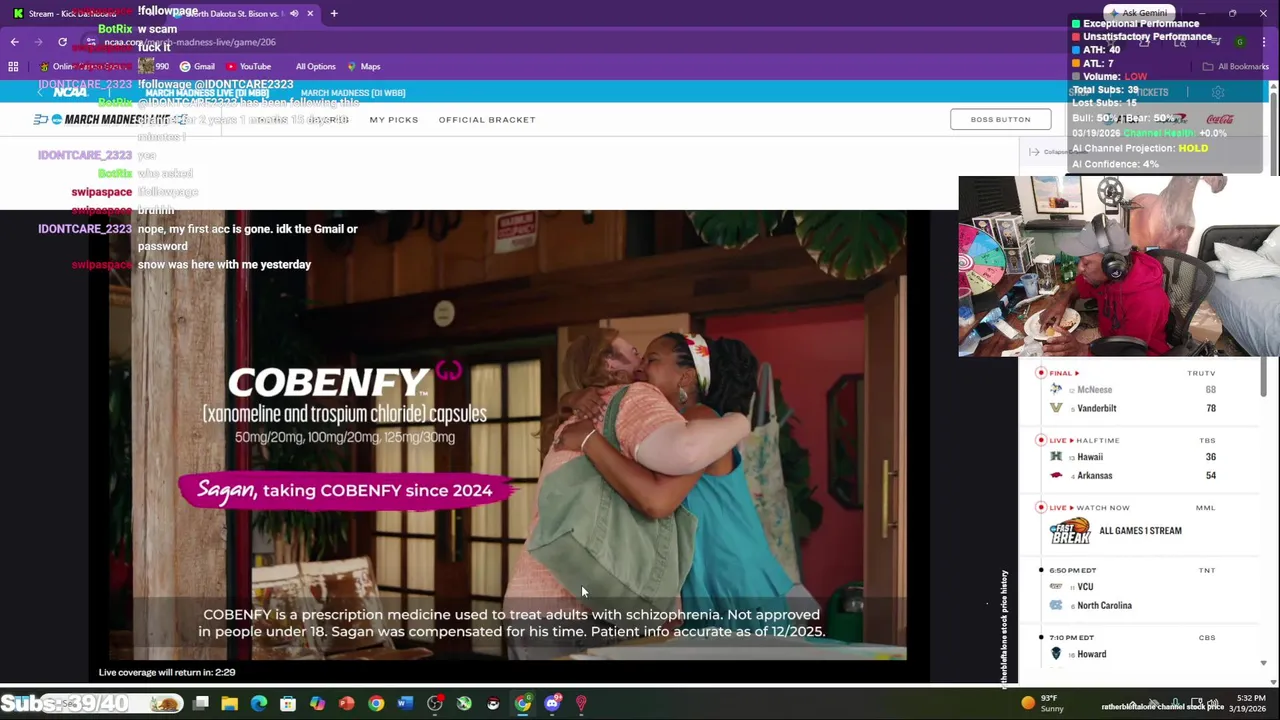
Task: Launch Microsoft Edge from the taskbar
Action: coord(259,704)
